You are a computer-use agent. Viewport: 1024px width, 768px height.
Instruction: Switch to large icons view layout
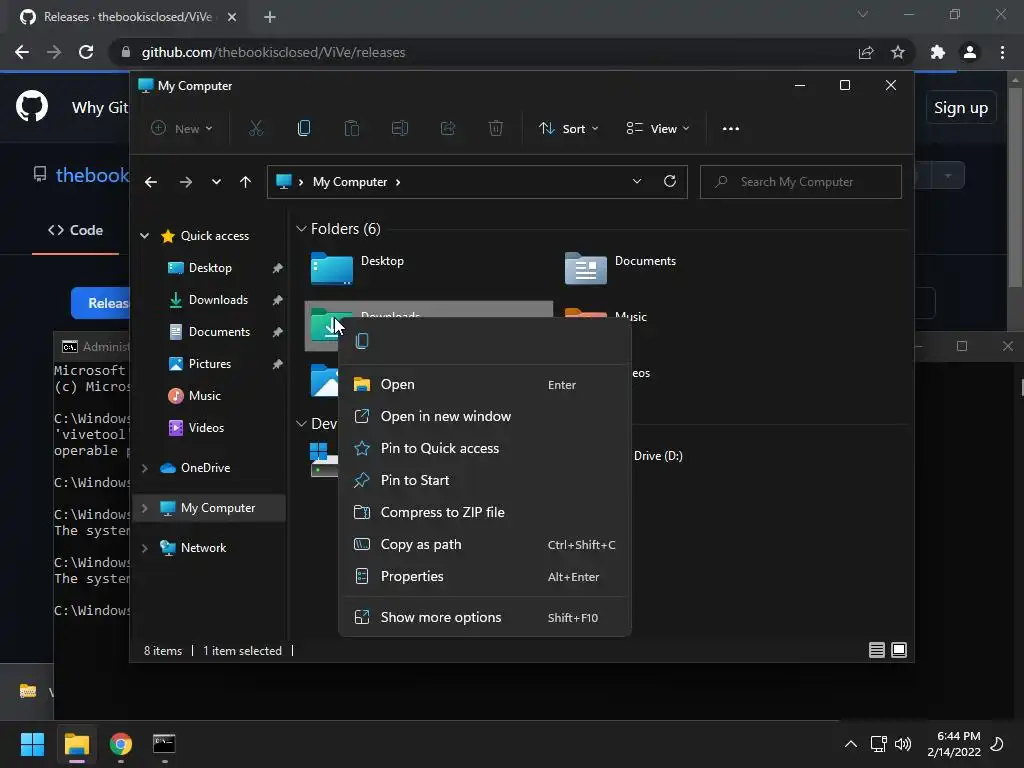click(899, 650)
